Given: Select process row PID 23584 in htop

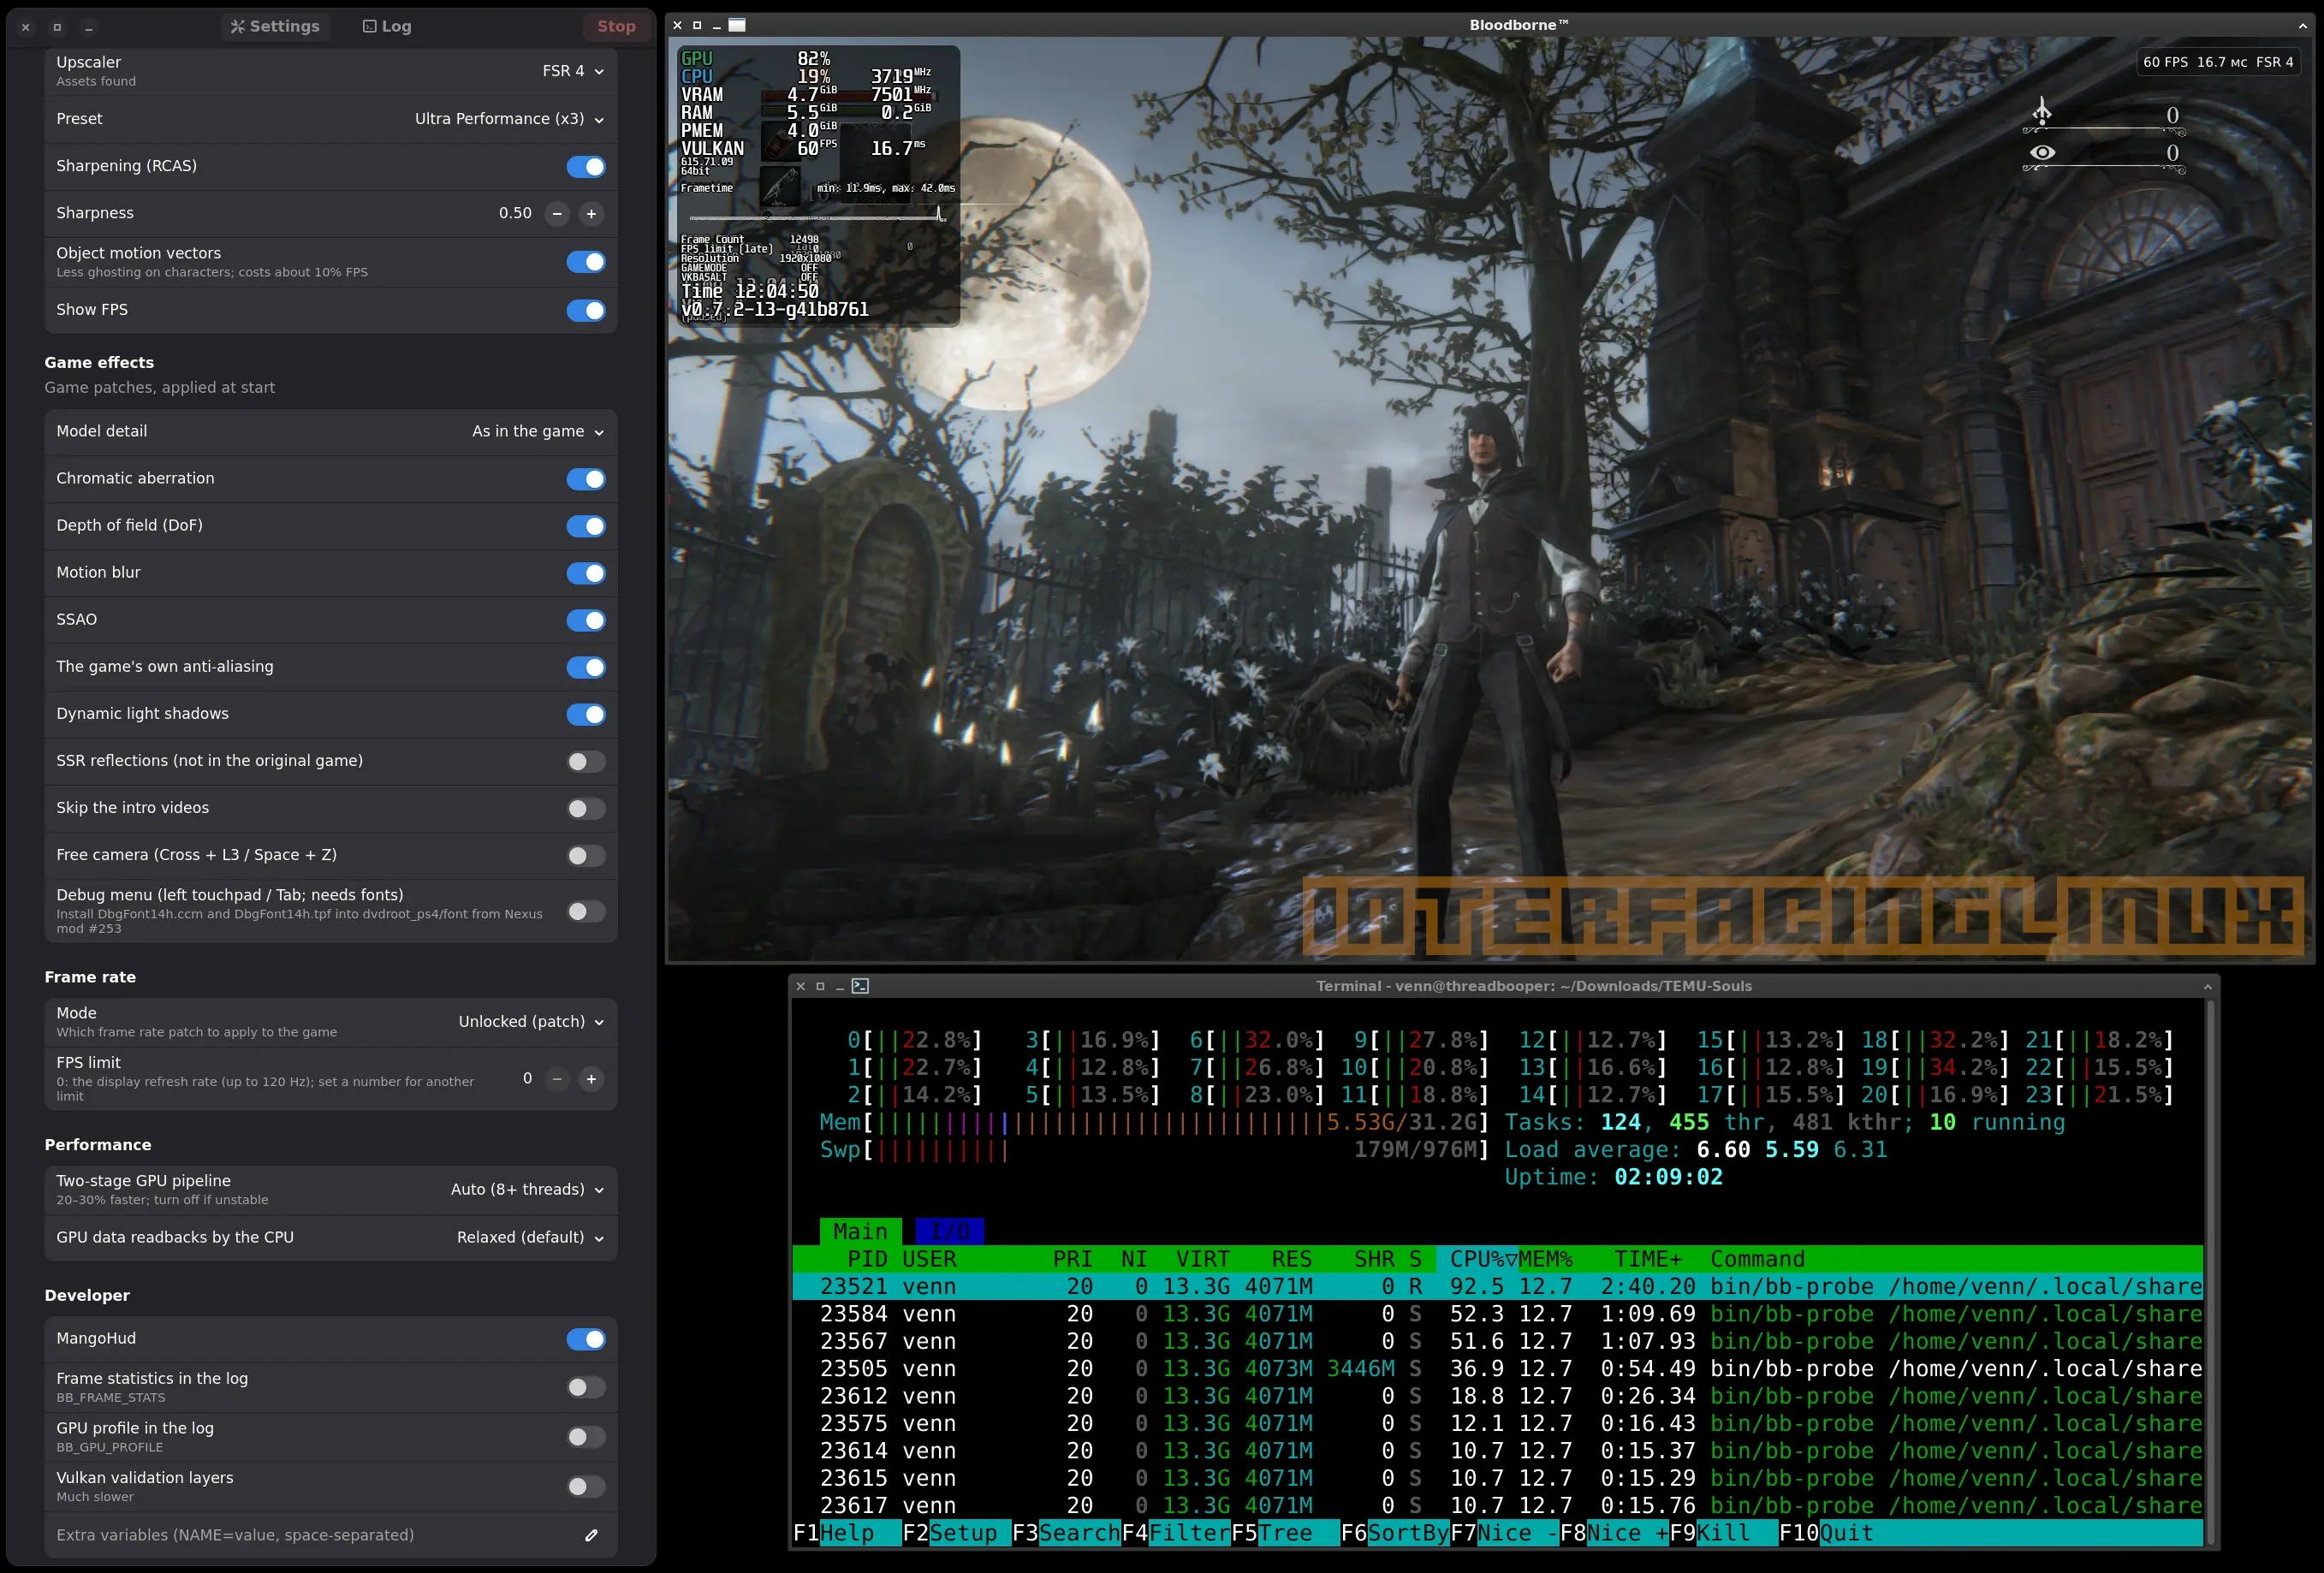Looking at the screenshot, I should 1497,1313.
